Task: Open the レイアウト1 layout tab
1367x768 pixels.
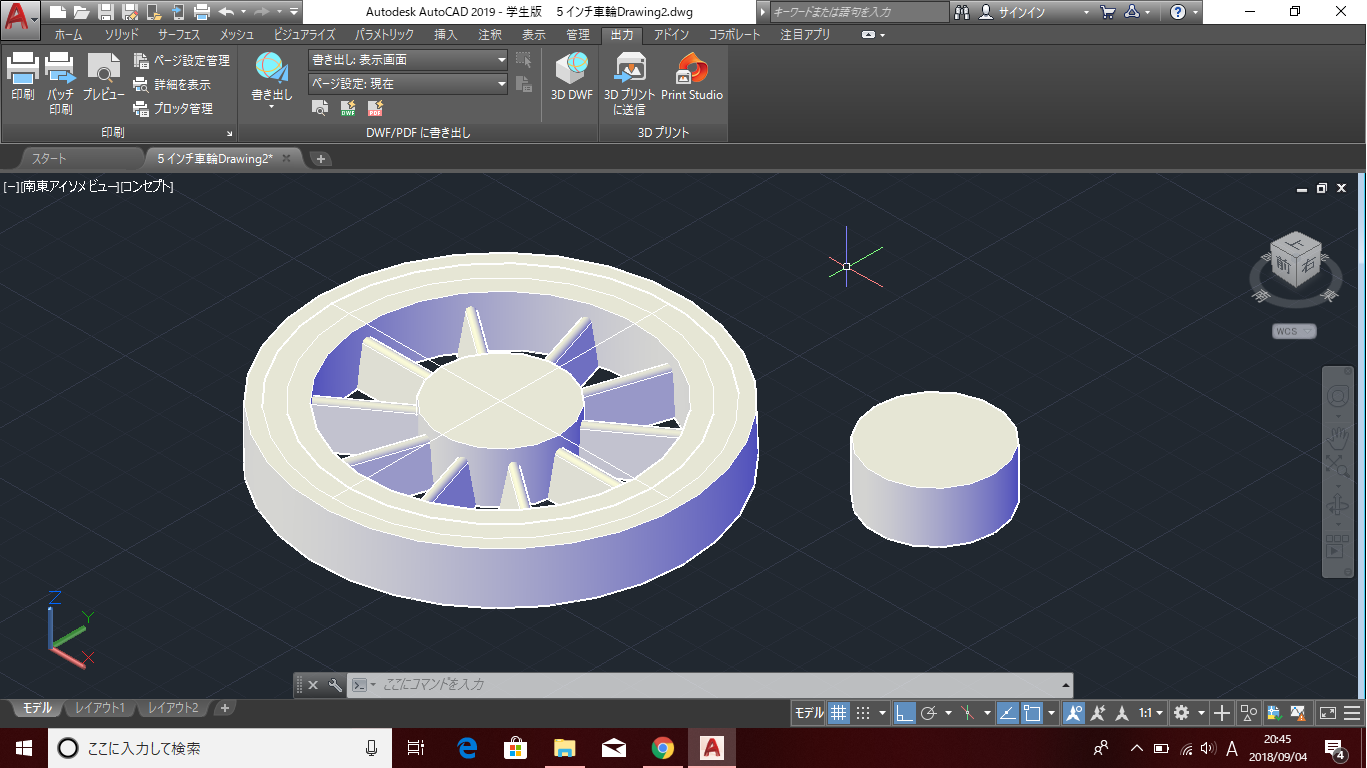Action: [x=100, y=708]
